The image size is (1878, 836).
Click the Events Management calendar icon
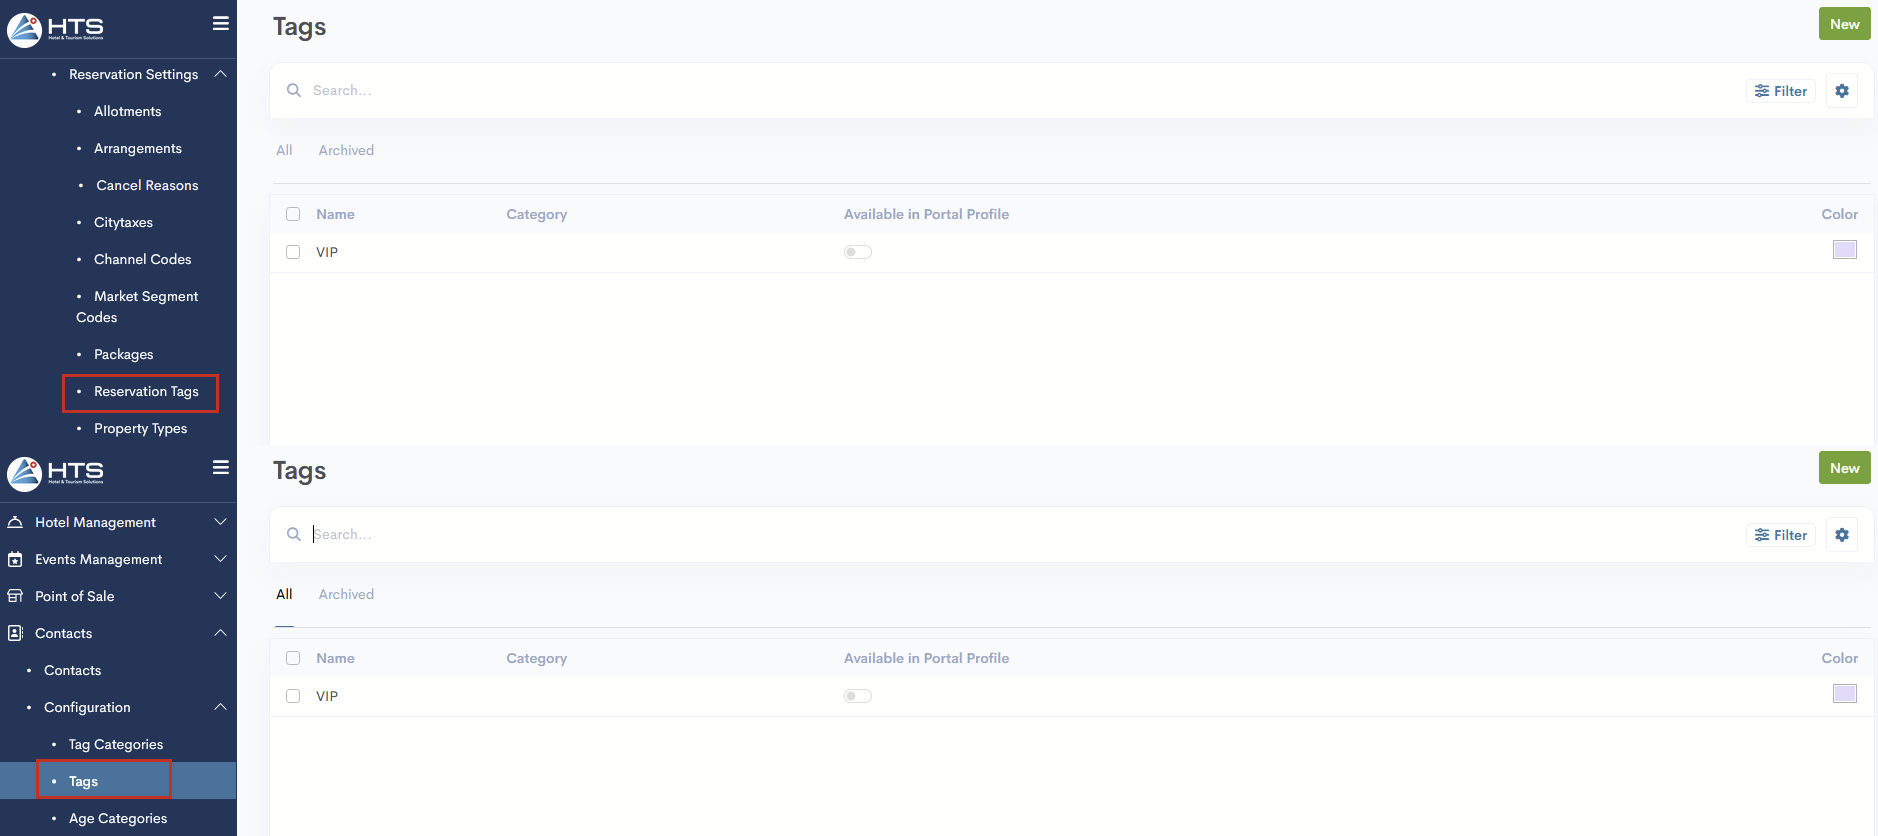click(x=15, y=559)
